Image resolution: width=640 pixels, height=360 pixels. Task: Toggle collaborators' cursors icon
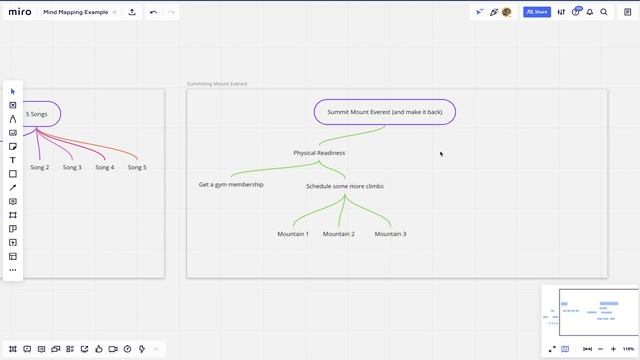(480, 12)
